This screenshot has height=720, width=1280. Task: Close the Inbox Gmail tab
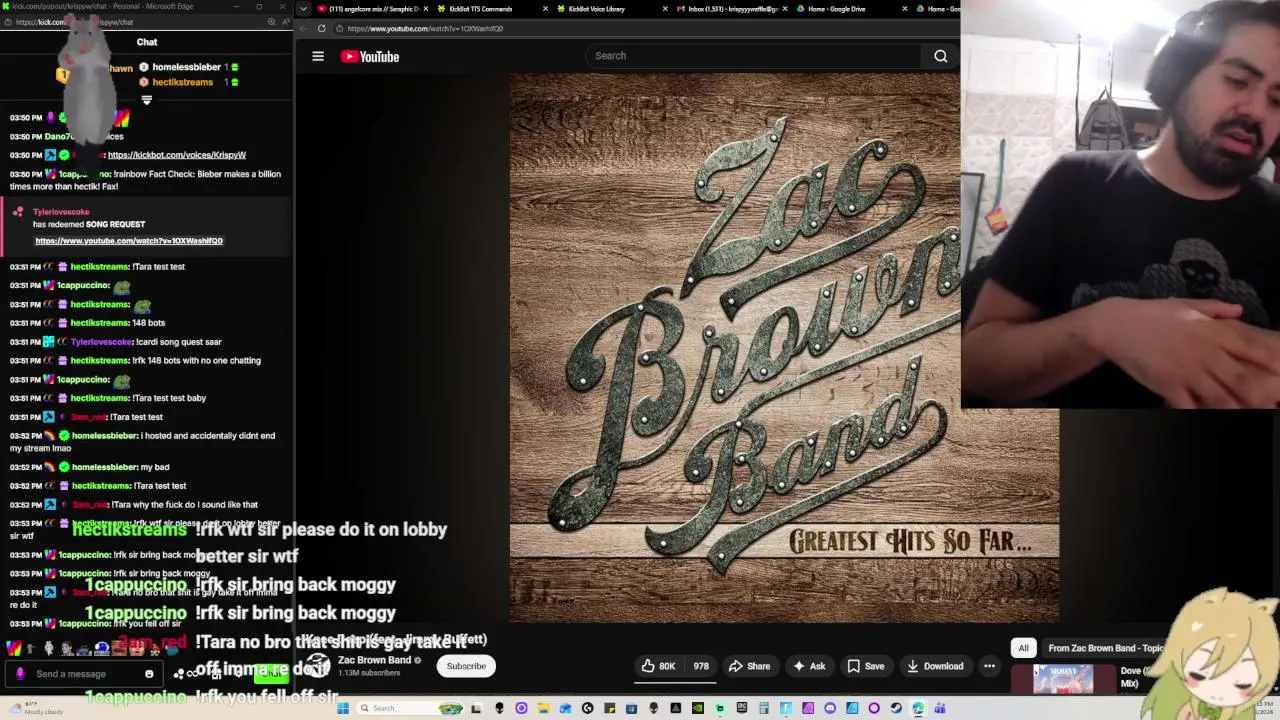point(785,9)
